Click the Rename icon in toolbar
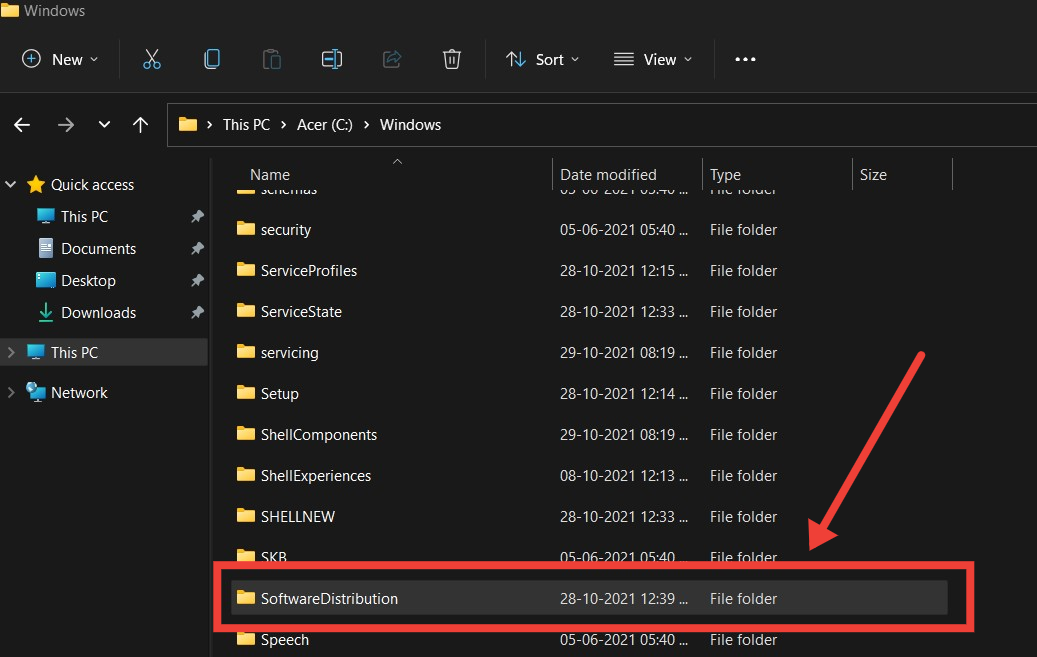 click(x=332, y=59)
